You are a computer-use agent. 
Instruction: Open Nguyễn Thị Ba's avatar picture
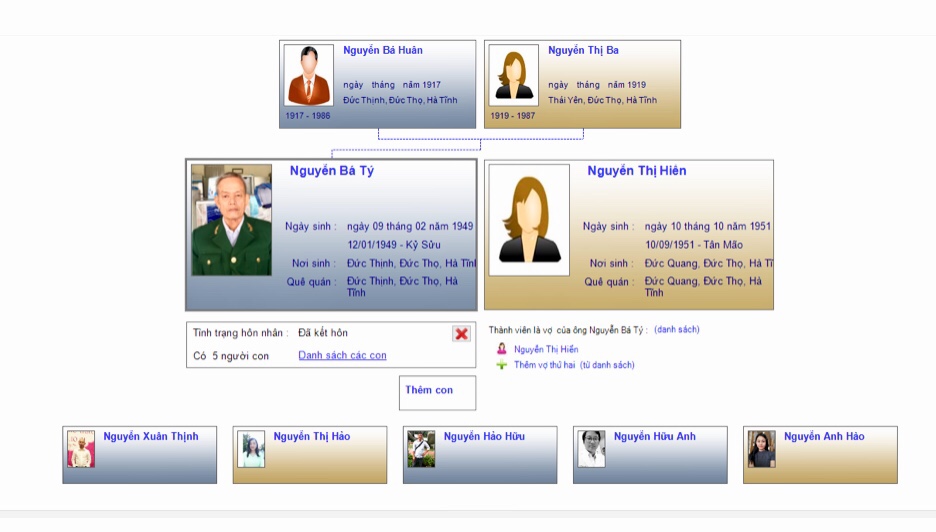point(513,75)
